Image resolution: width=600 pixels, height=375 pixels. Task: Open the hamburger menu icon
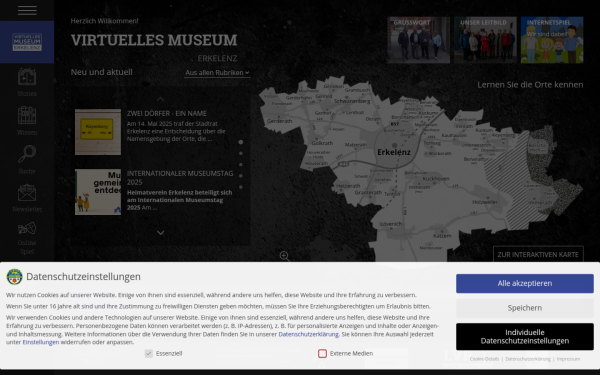(27, 10)
